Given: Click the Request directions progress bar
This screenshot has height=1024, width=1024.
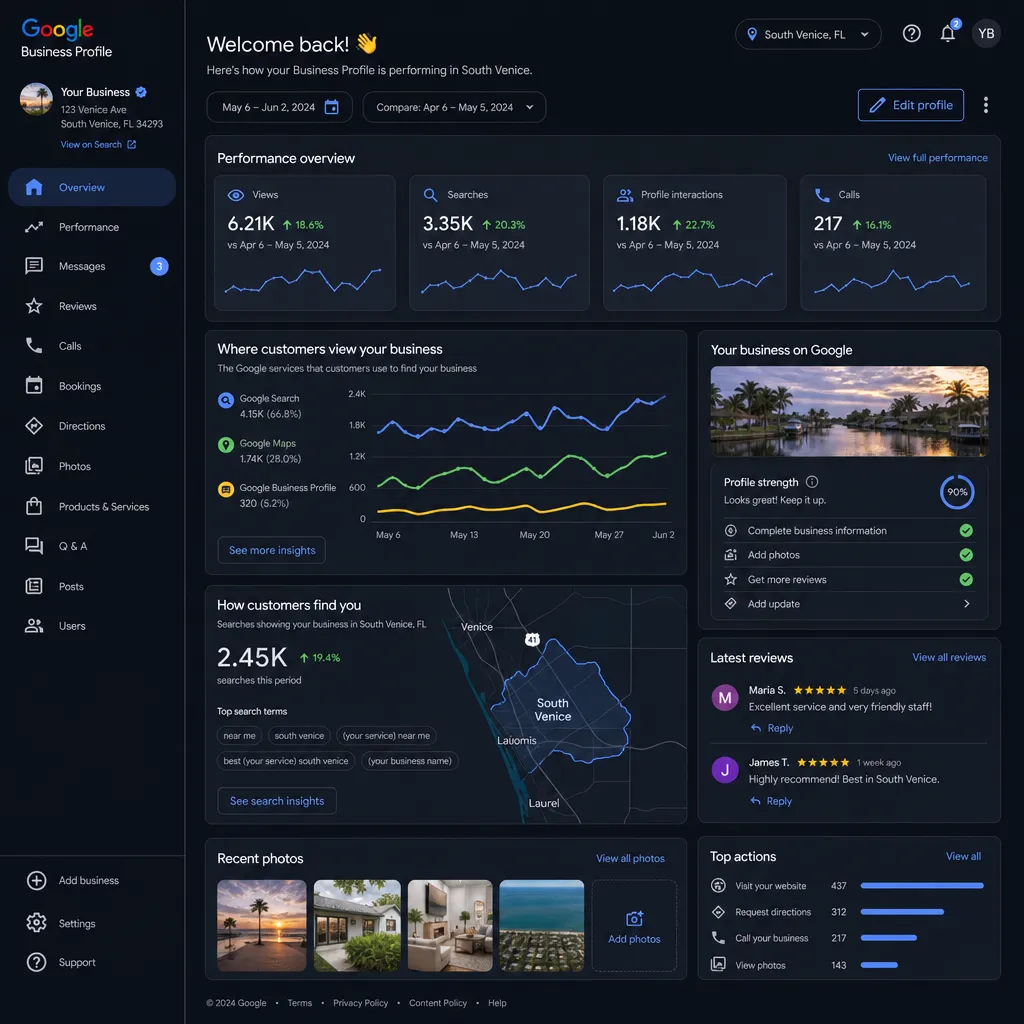Looking at the screenshot, I should coord(902,912).
